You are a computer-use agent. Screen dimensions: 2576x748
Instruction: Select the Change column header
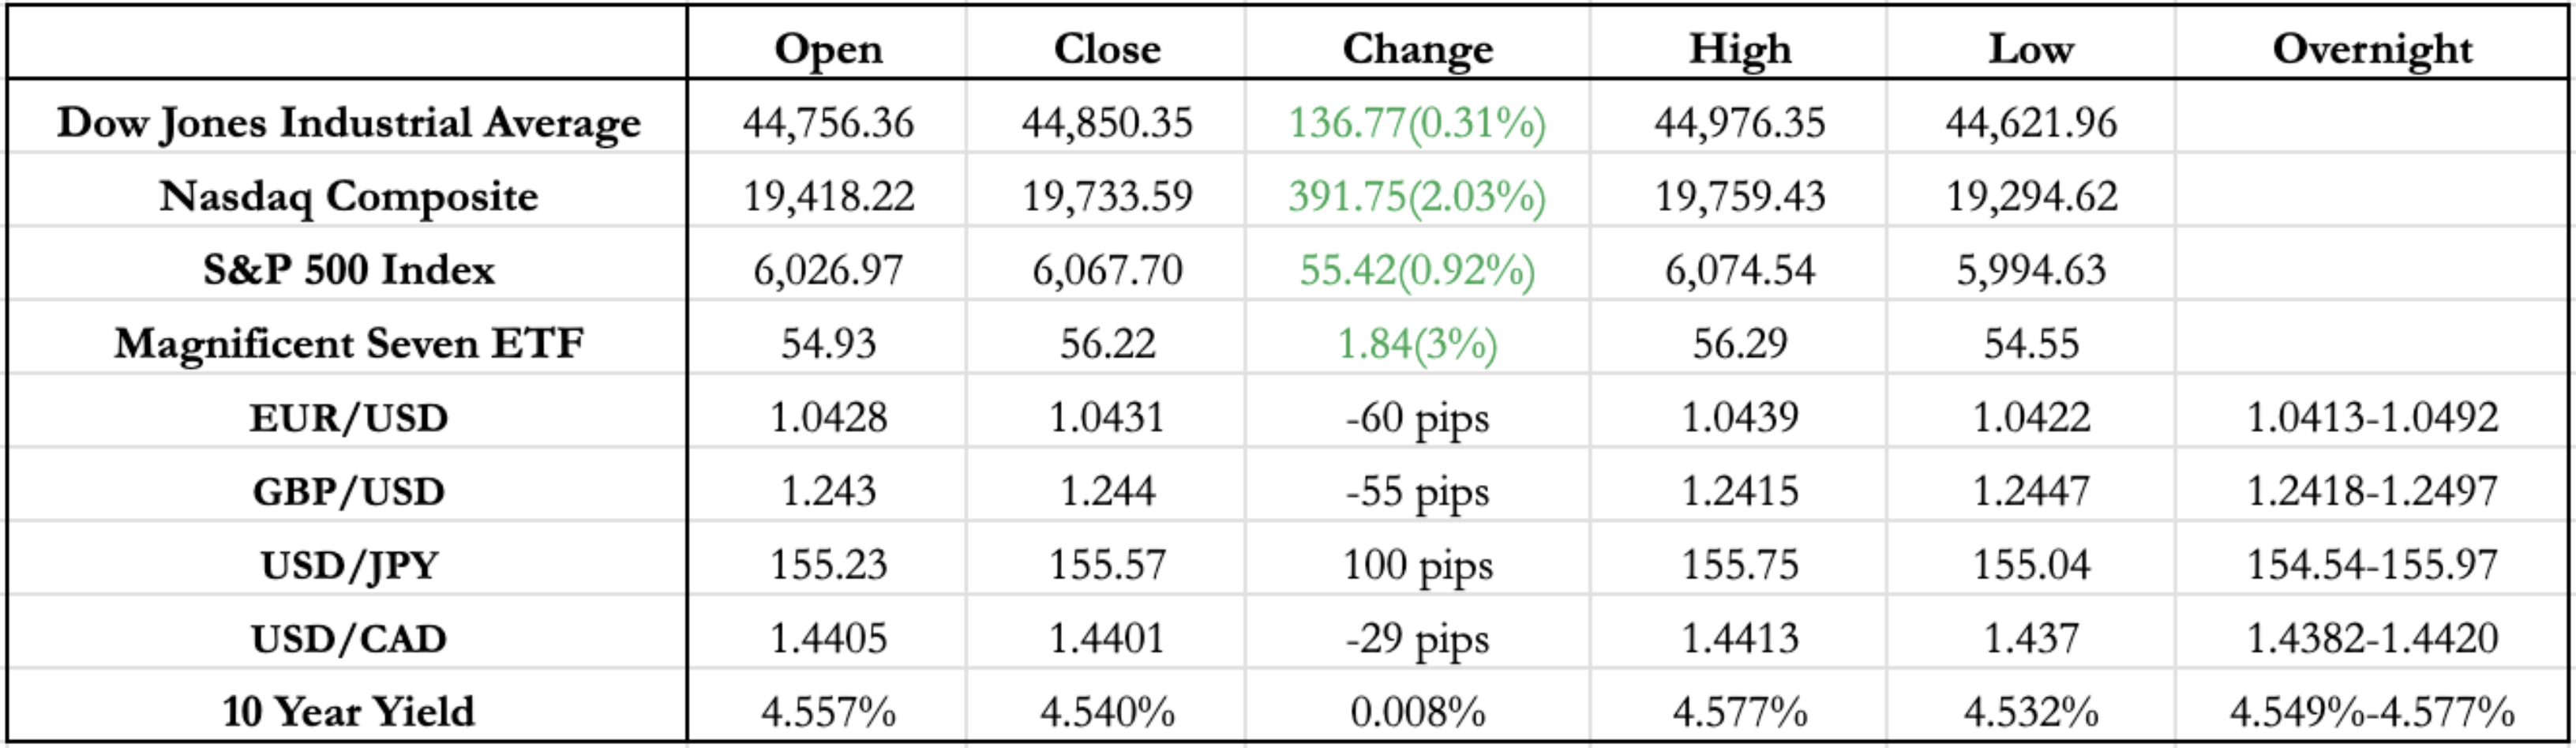coord(1417,48)
